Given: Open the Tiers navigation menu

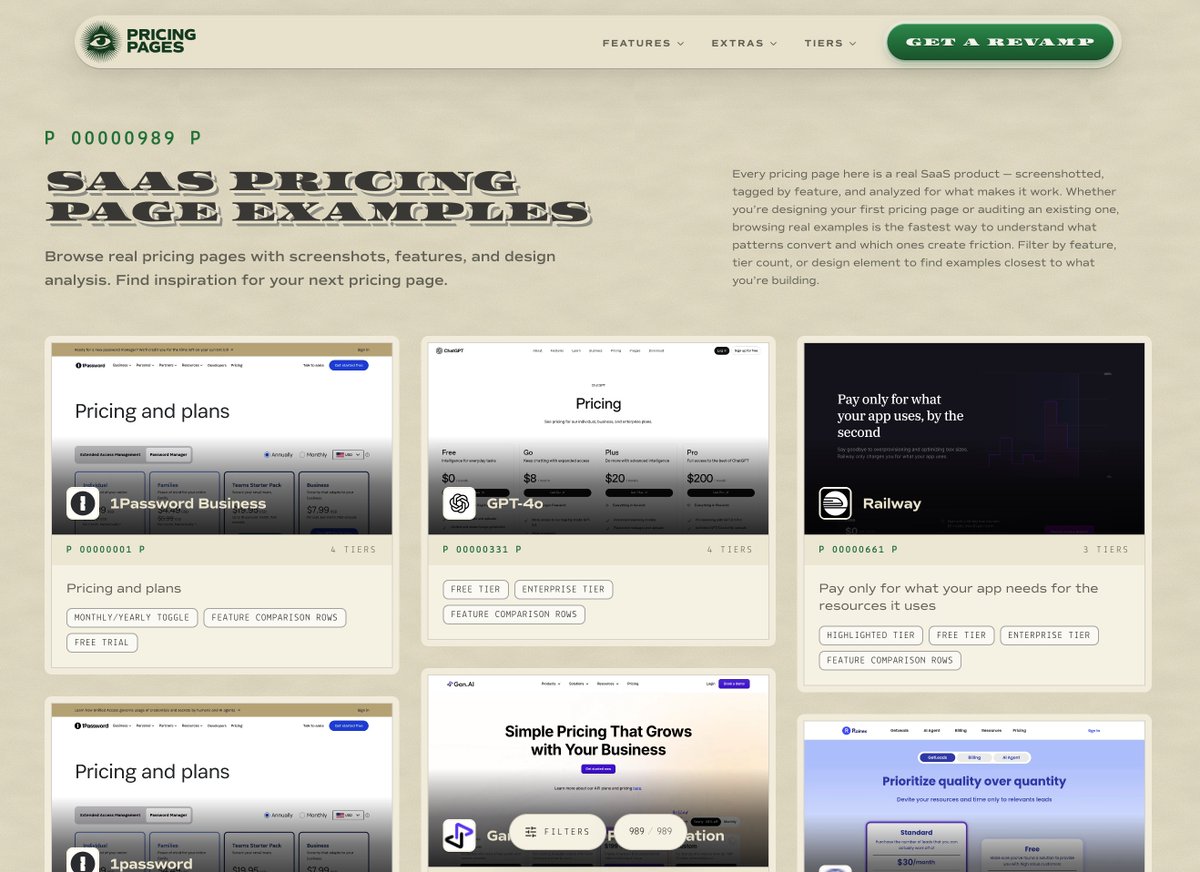Looking at the screenshot, I should click(x=830, y=43).
